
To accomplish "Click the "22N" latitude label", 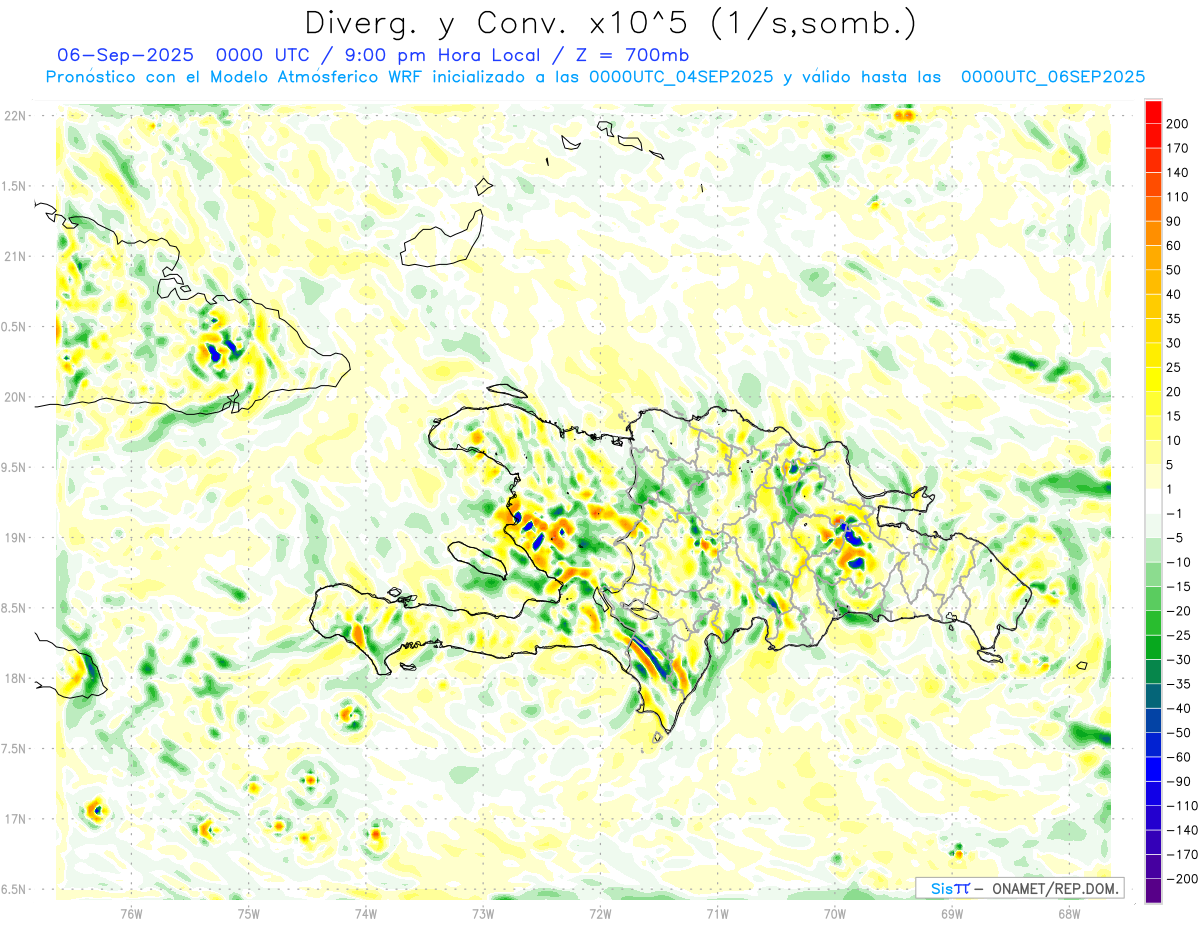I will tap(15, 116).
